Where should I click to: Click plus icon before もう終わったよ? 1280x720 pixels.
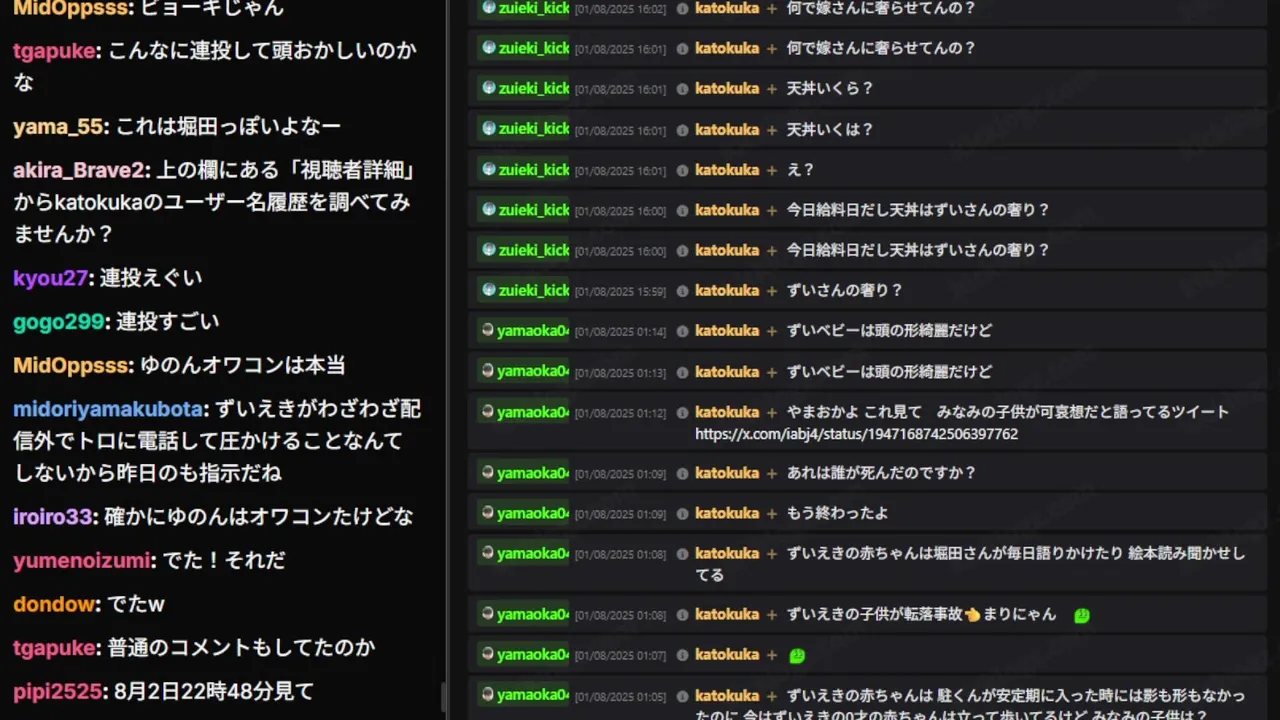pyautogui.click(x=771, y=513)
